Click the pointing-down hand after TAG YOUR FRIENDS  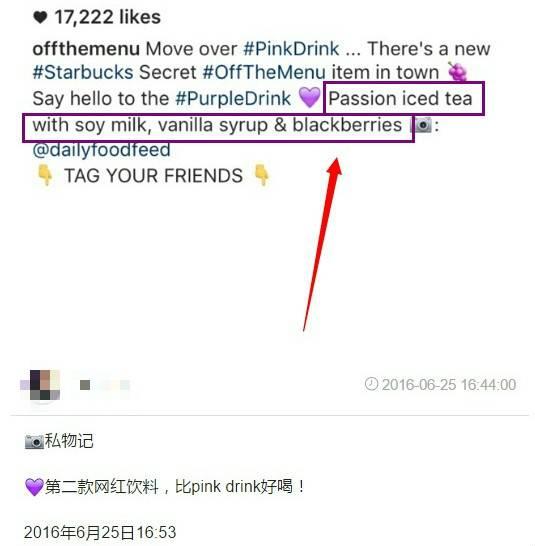click(x=262, y=175)
